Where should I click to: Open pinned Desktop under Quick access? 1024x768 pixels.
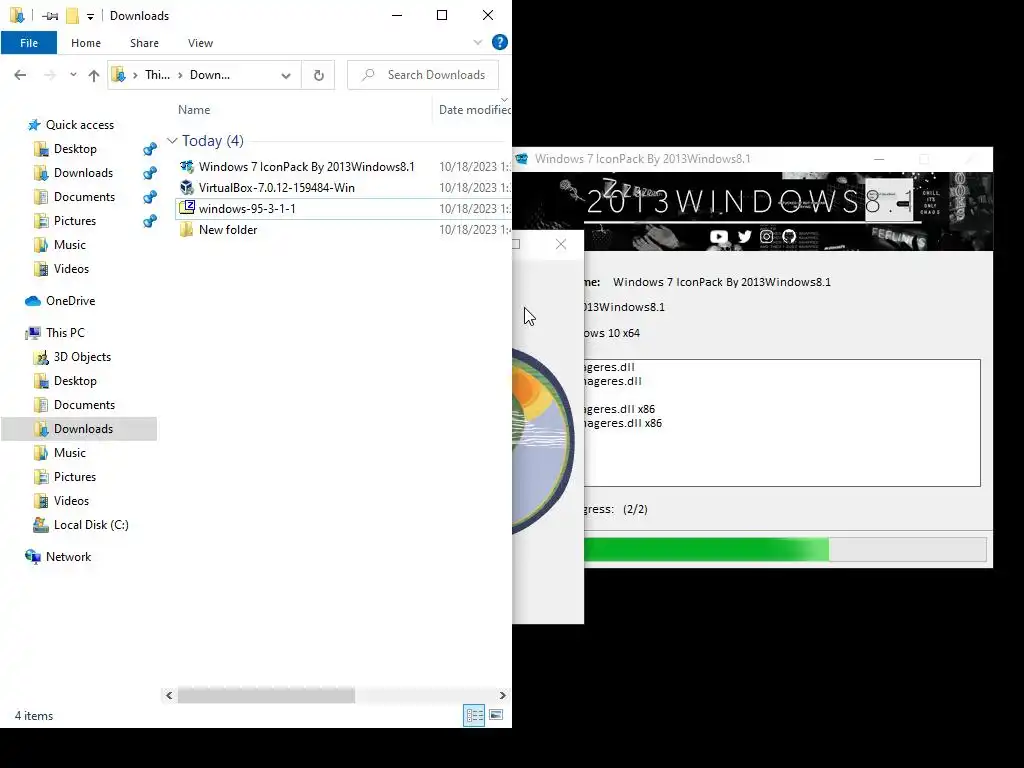tap(75, 149)
